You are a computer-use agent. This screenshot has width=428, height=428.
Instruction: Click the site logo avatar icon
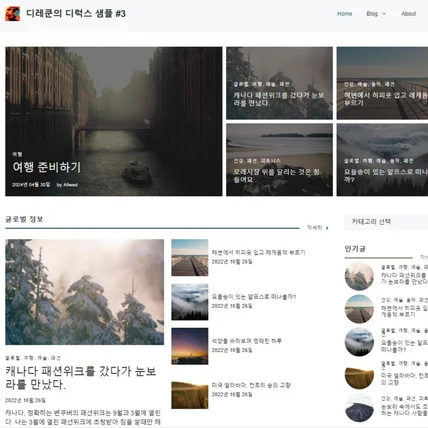pyautogui.click(x=12, y=14)
